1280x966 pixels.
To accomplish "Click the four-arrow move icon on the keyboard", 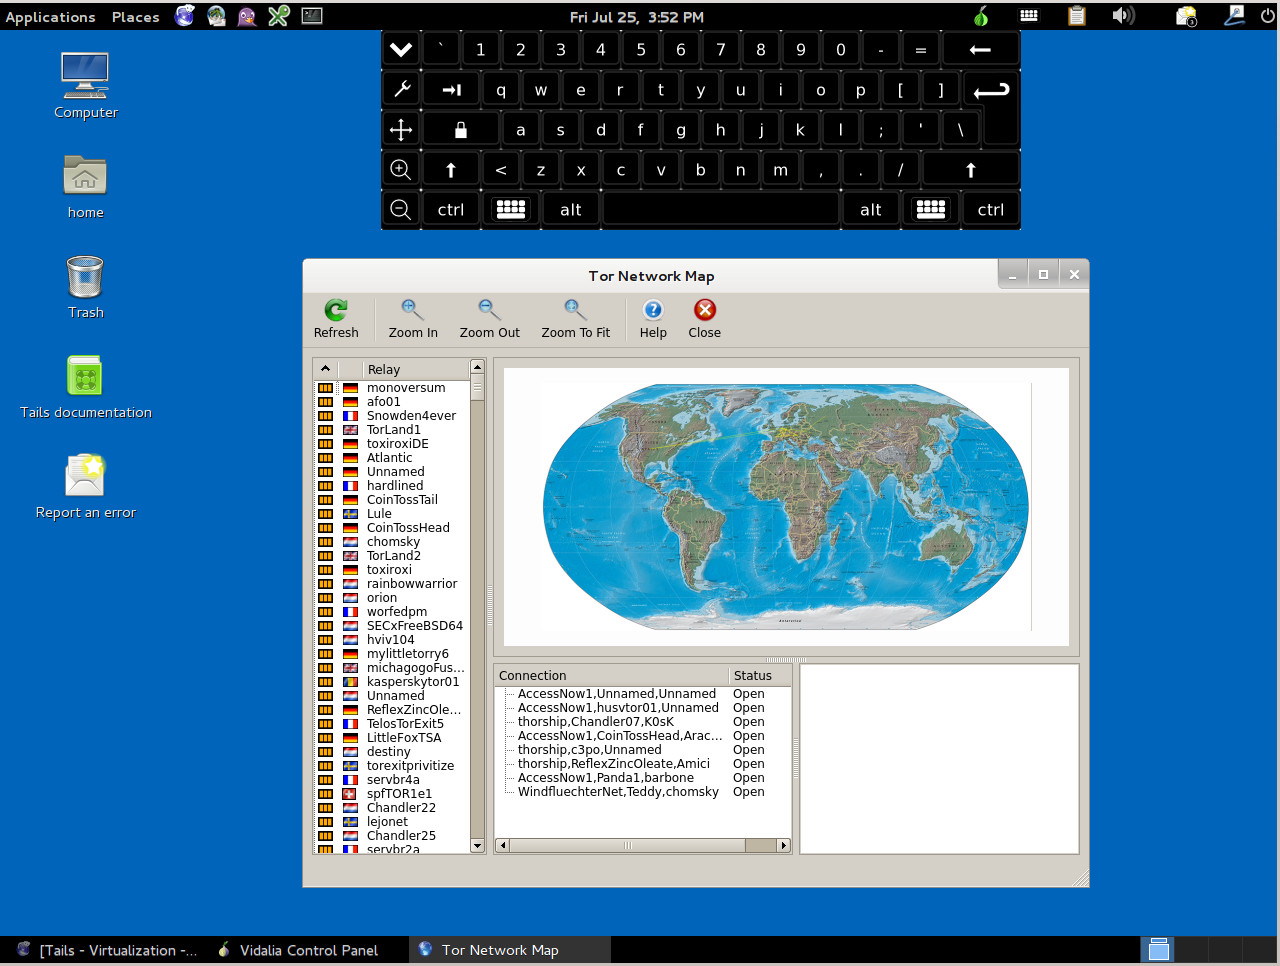I will 401,129.
